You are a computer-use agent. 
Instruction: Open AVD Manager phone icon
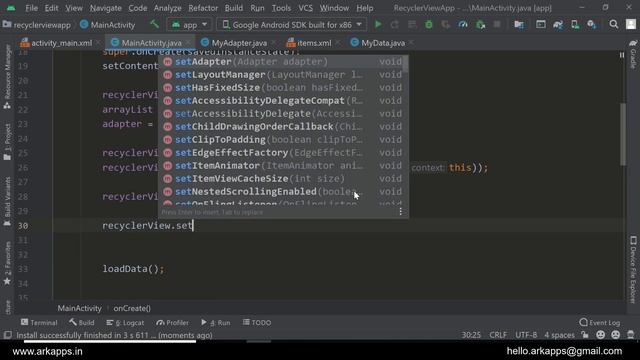575,25
